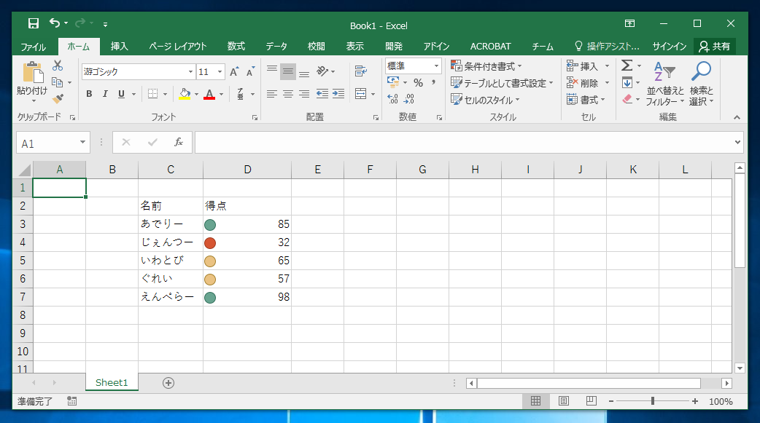Click the decrease indent icon
The height and width of the screenshot is (423, 760).
(x=322, y=94)
